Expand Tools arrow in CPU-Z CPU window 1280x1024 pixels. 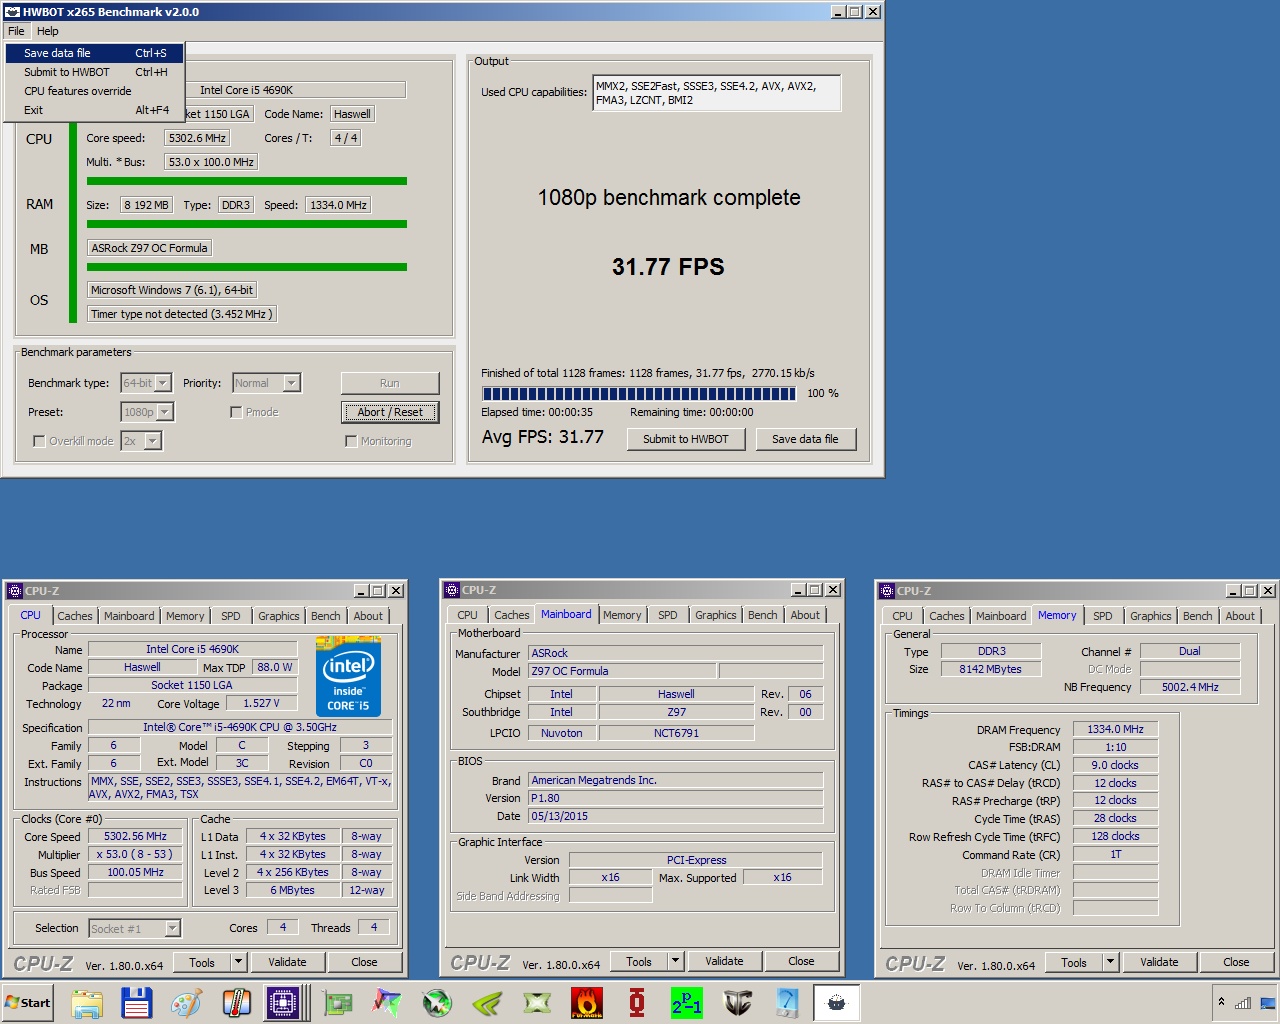coord(238,962)
